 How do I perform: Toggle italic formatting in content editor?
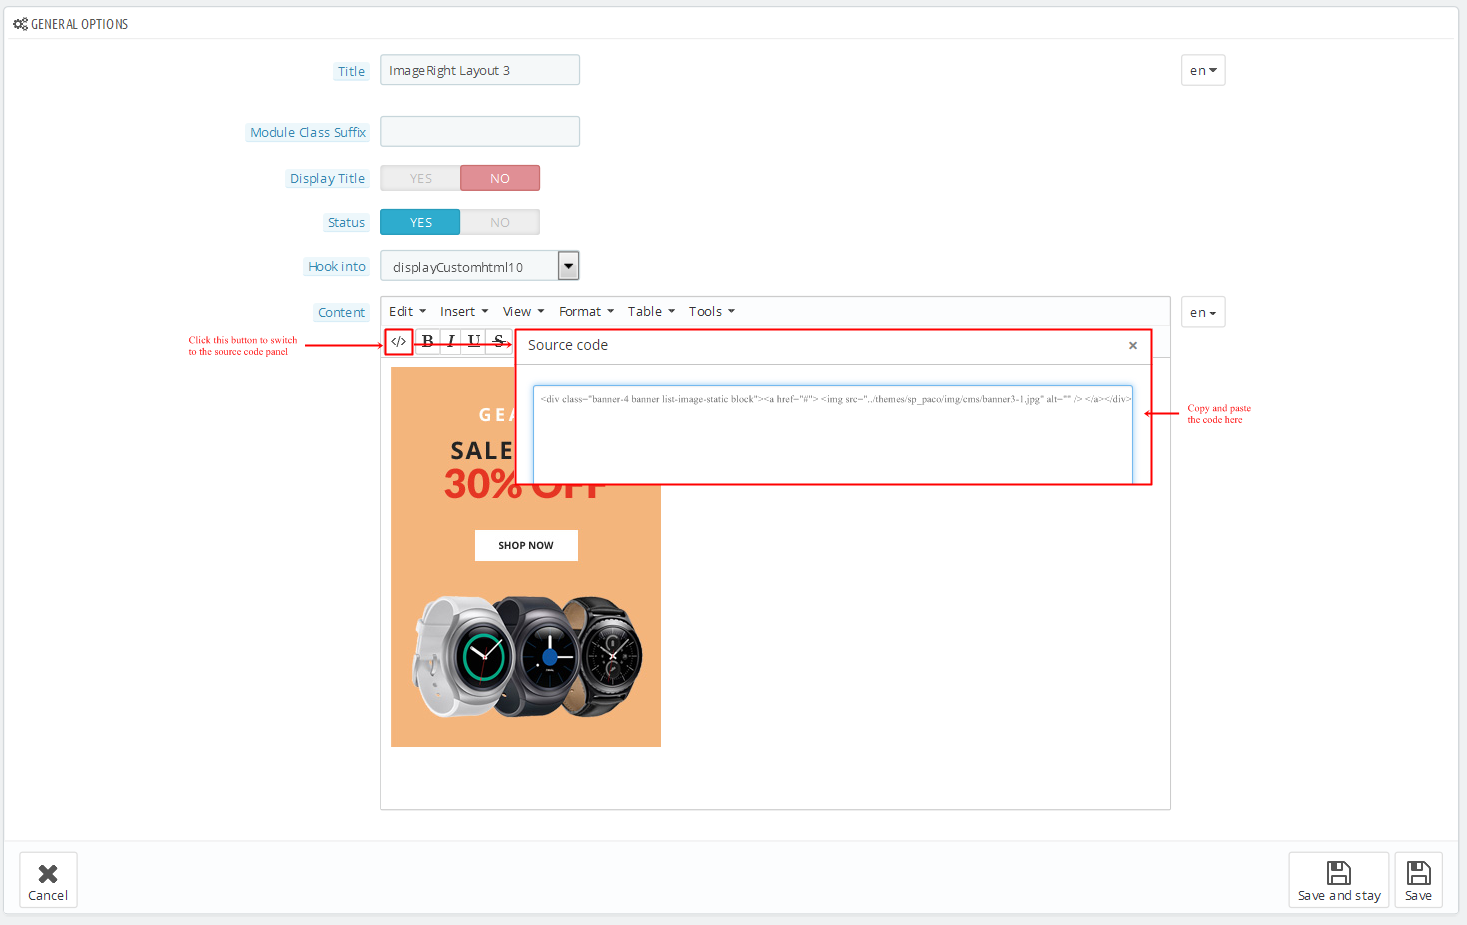click(x=451, y=341)
